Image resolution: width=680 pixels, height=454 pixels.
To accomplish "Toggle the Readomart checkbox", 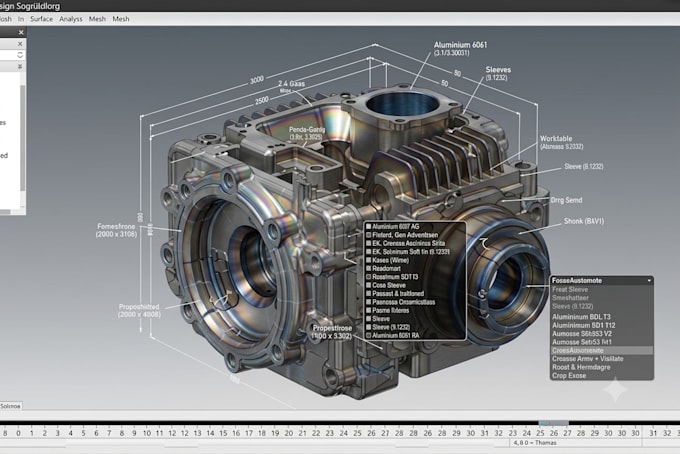I will pos(369,268).
